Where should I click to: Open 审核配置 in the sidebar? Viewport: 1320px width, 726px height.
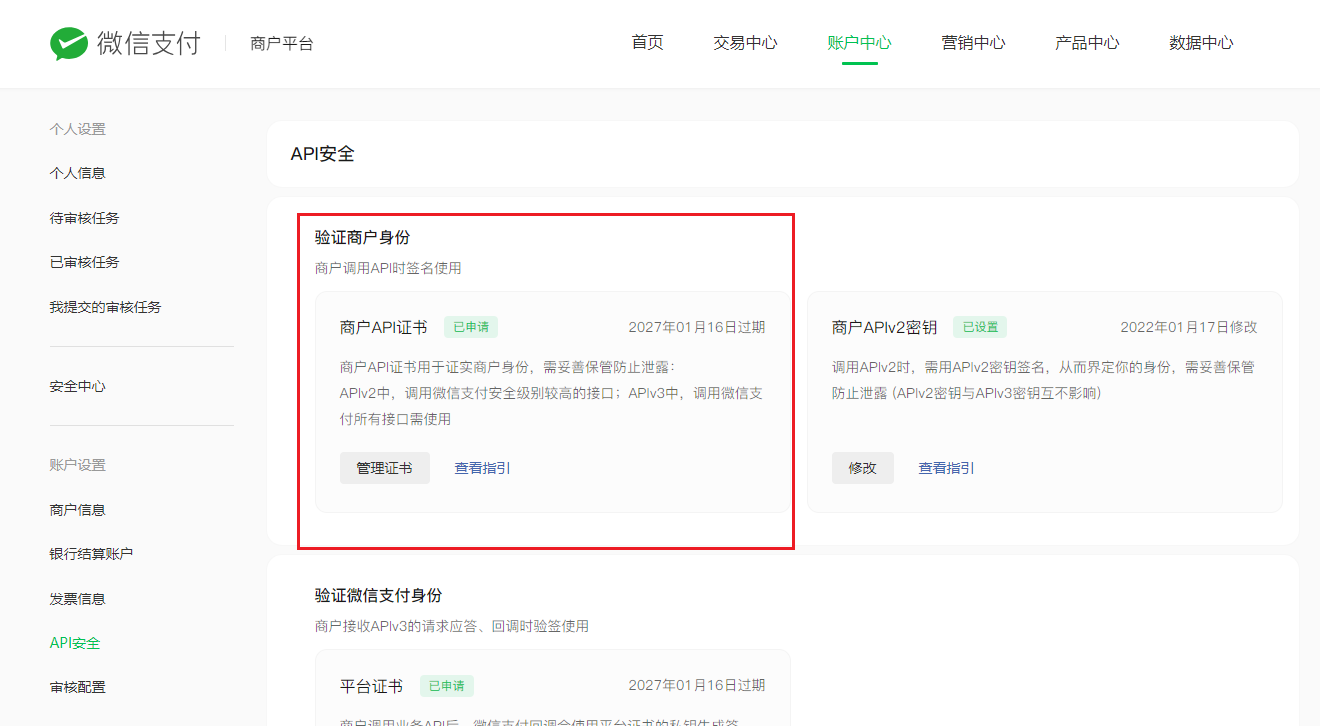click(x=78, y=687)
